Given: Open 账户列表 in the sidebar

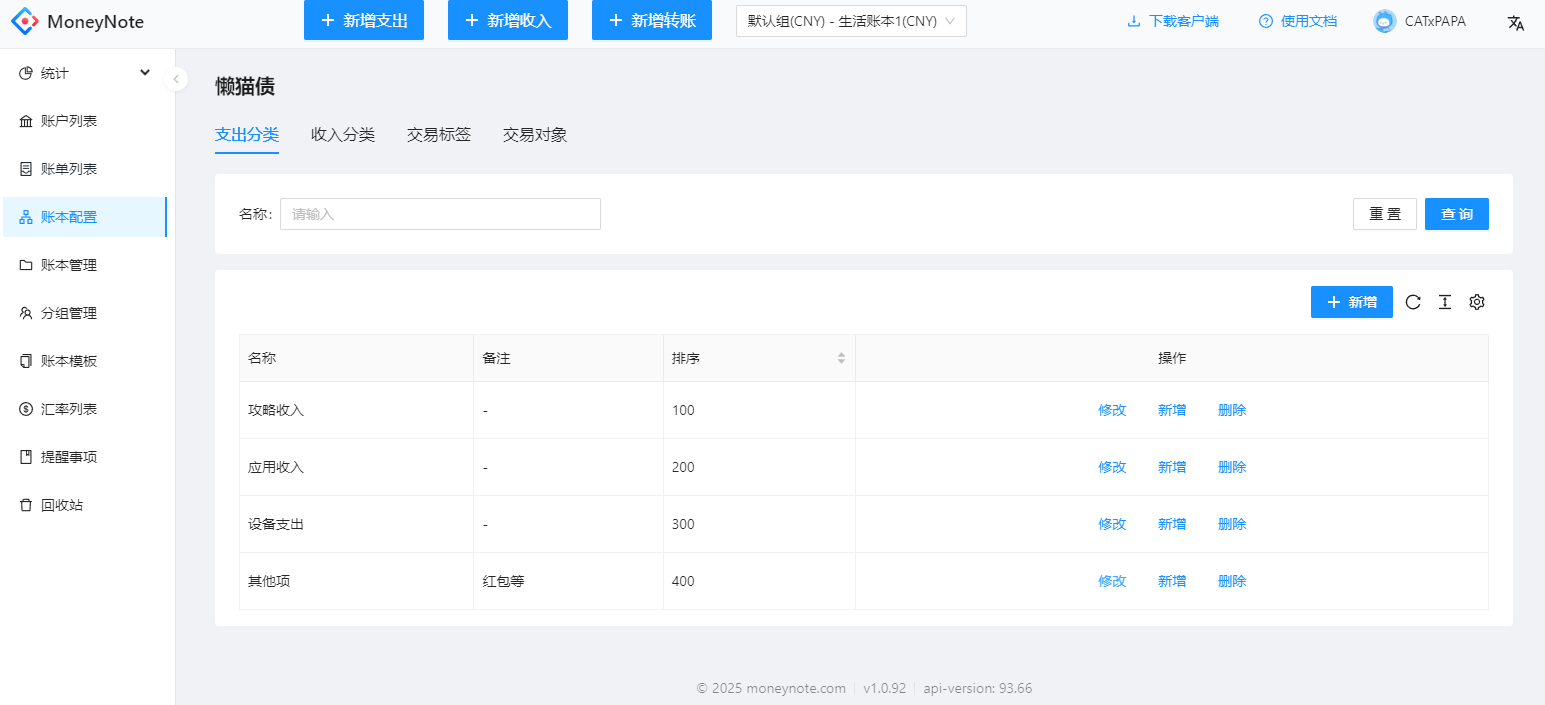Looking at the screenshot, I should tap(85, 121).
